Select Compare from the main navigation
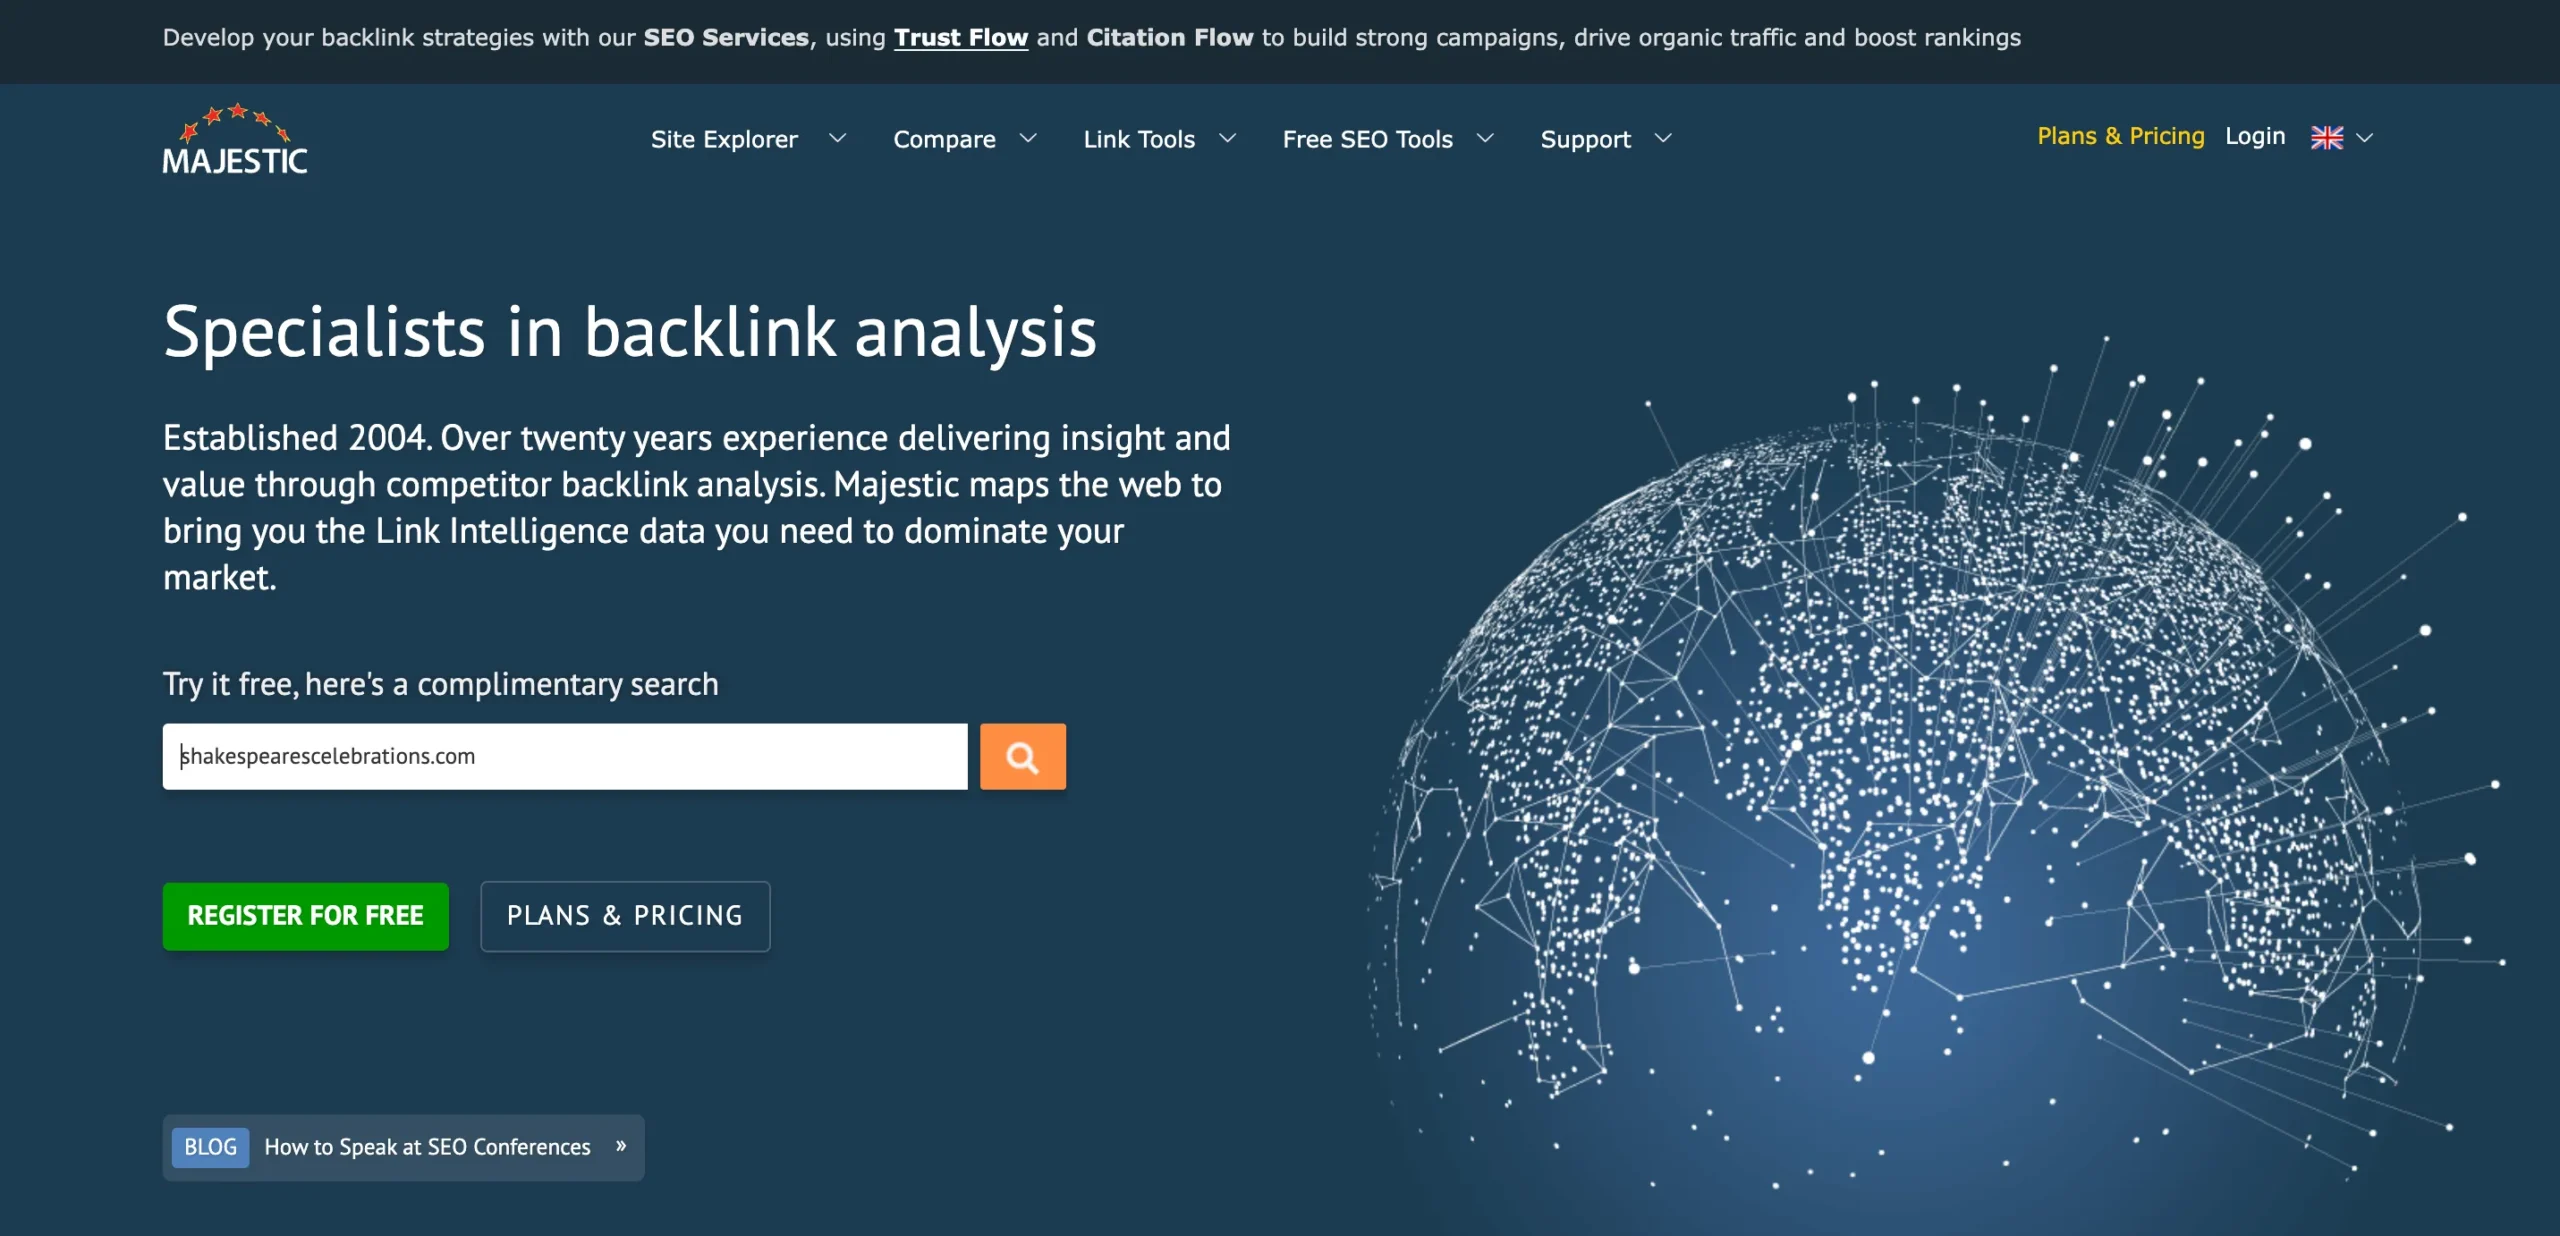Viewport: 2560px width, 1236px height. point(944,140)
